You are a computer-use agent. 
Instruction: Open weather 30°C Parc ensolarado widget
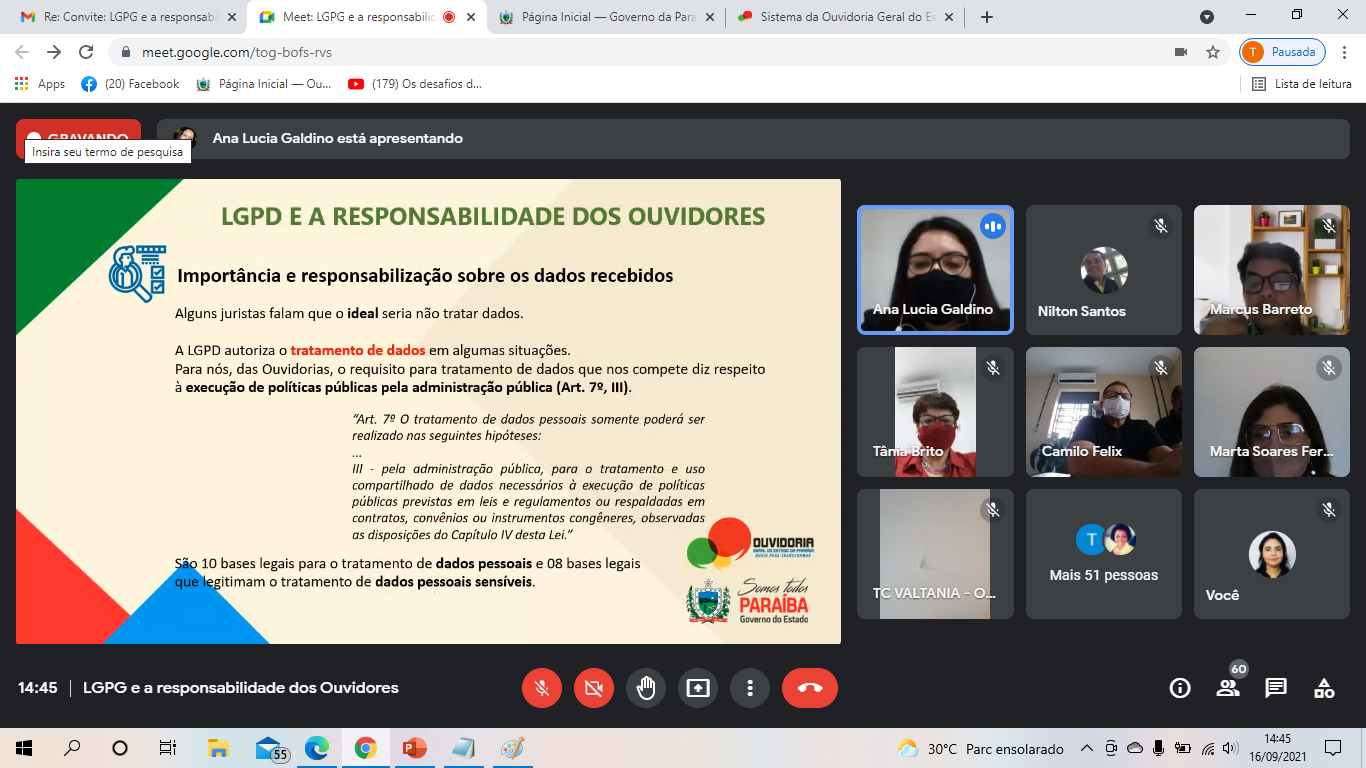click(x=980, y=748)
